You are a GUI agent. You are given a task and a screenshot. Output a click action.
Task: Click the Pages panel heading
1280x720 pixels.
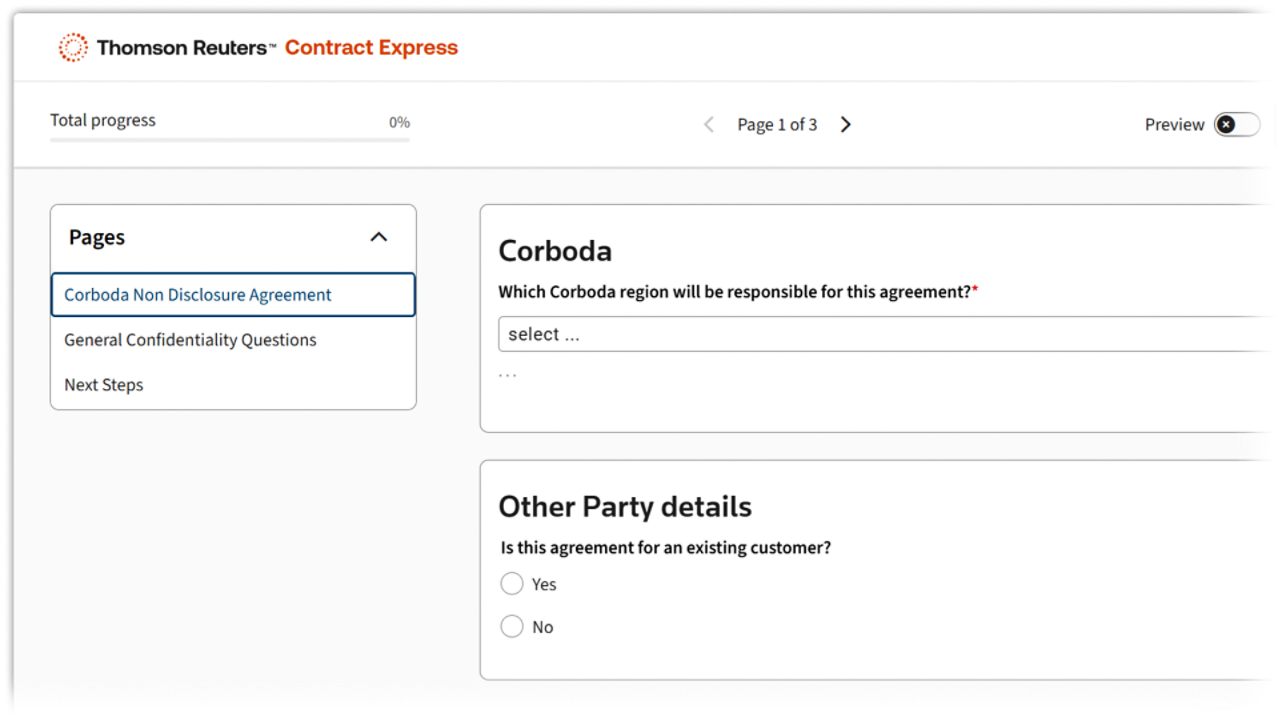point(97,237)
